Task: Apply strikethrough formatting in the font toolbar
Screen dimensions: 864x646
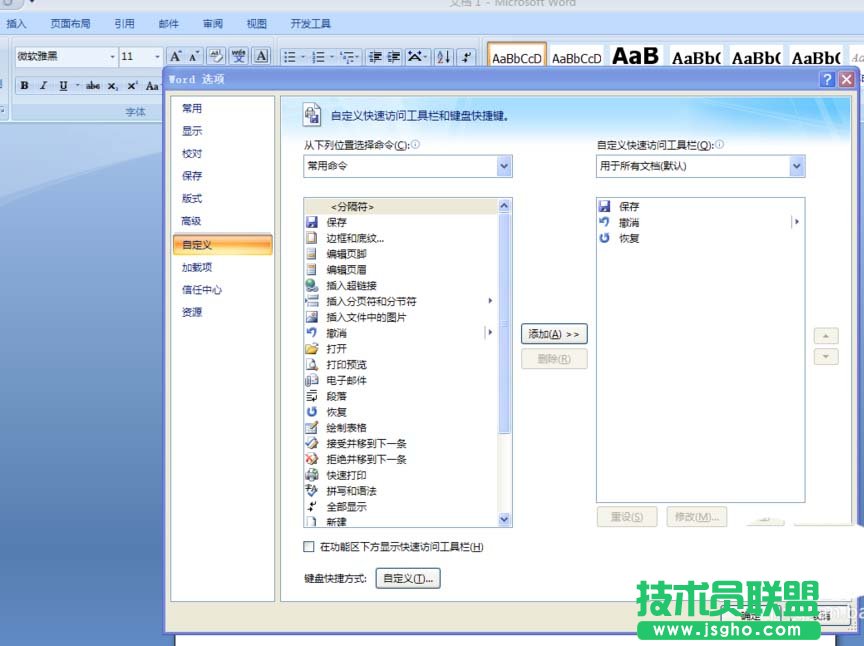Action: coord(94,86)
